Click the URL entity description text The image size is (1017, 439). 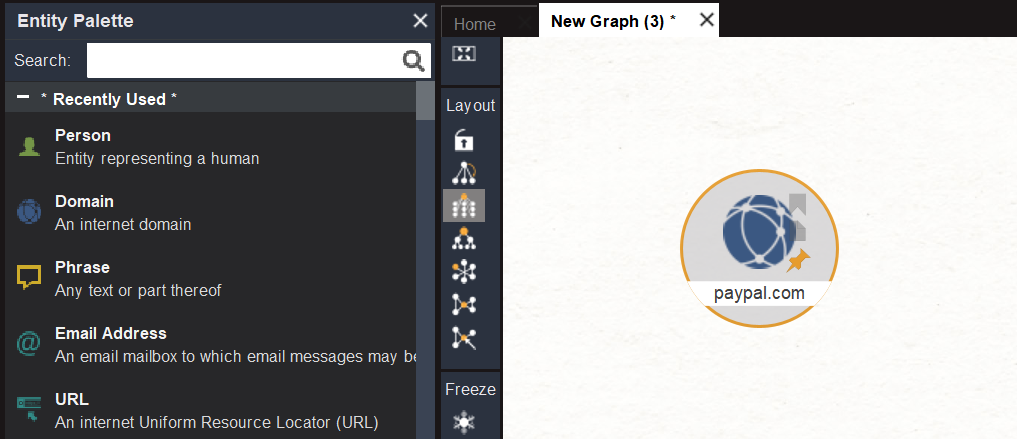[217, 423]
